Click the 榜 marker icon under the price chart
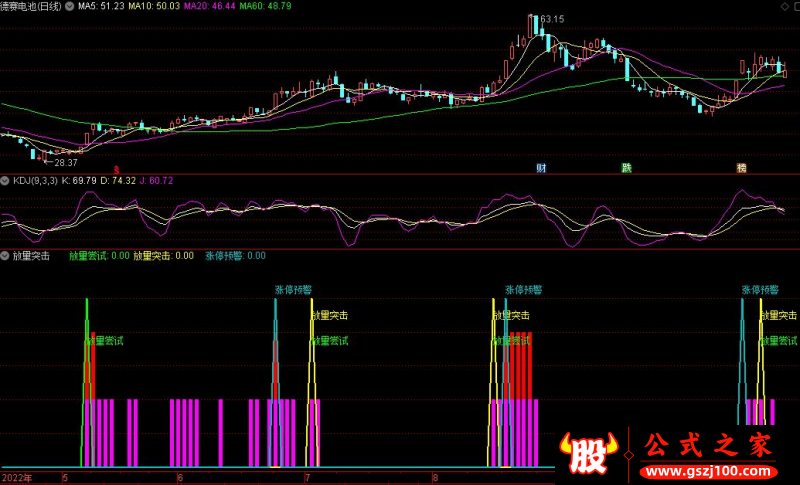 tap(741, 168)
